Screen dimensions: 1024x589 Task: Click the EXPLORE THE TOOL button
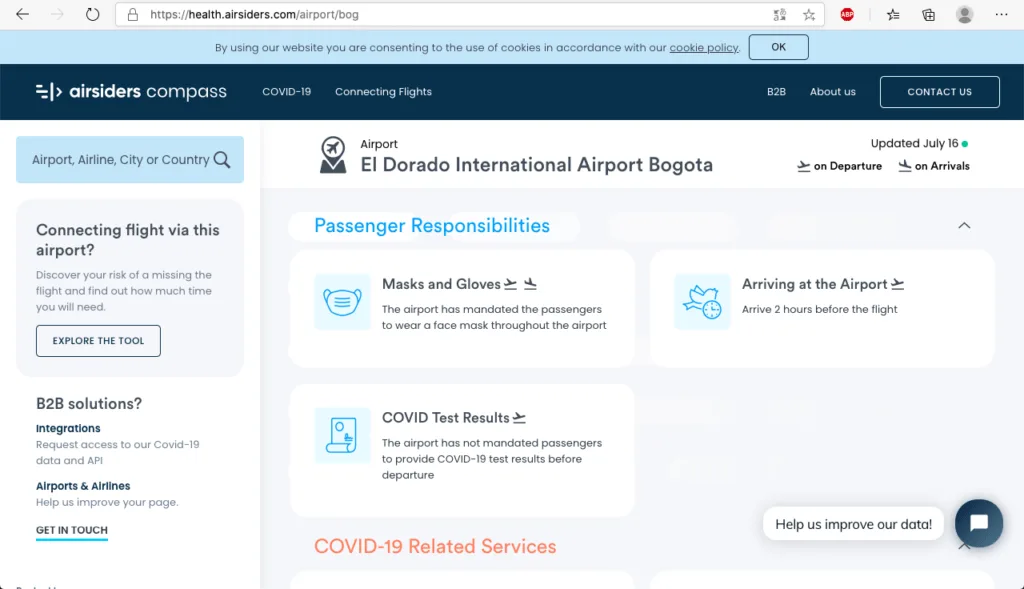[98, 341]
